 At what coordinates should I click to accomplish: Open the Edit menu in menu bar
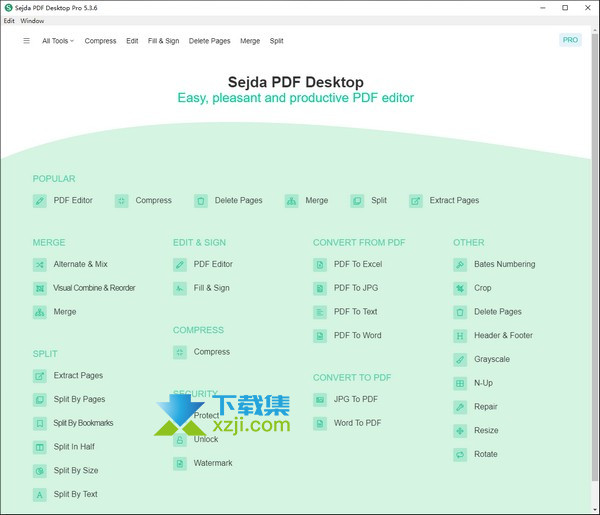[x=9, y=21]
